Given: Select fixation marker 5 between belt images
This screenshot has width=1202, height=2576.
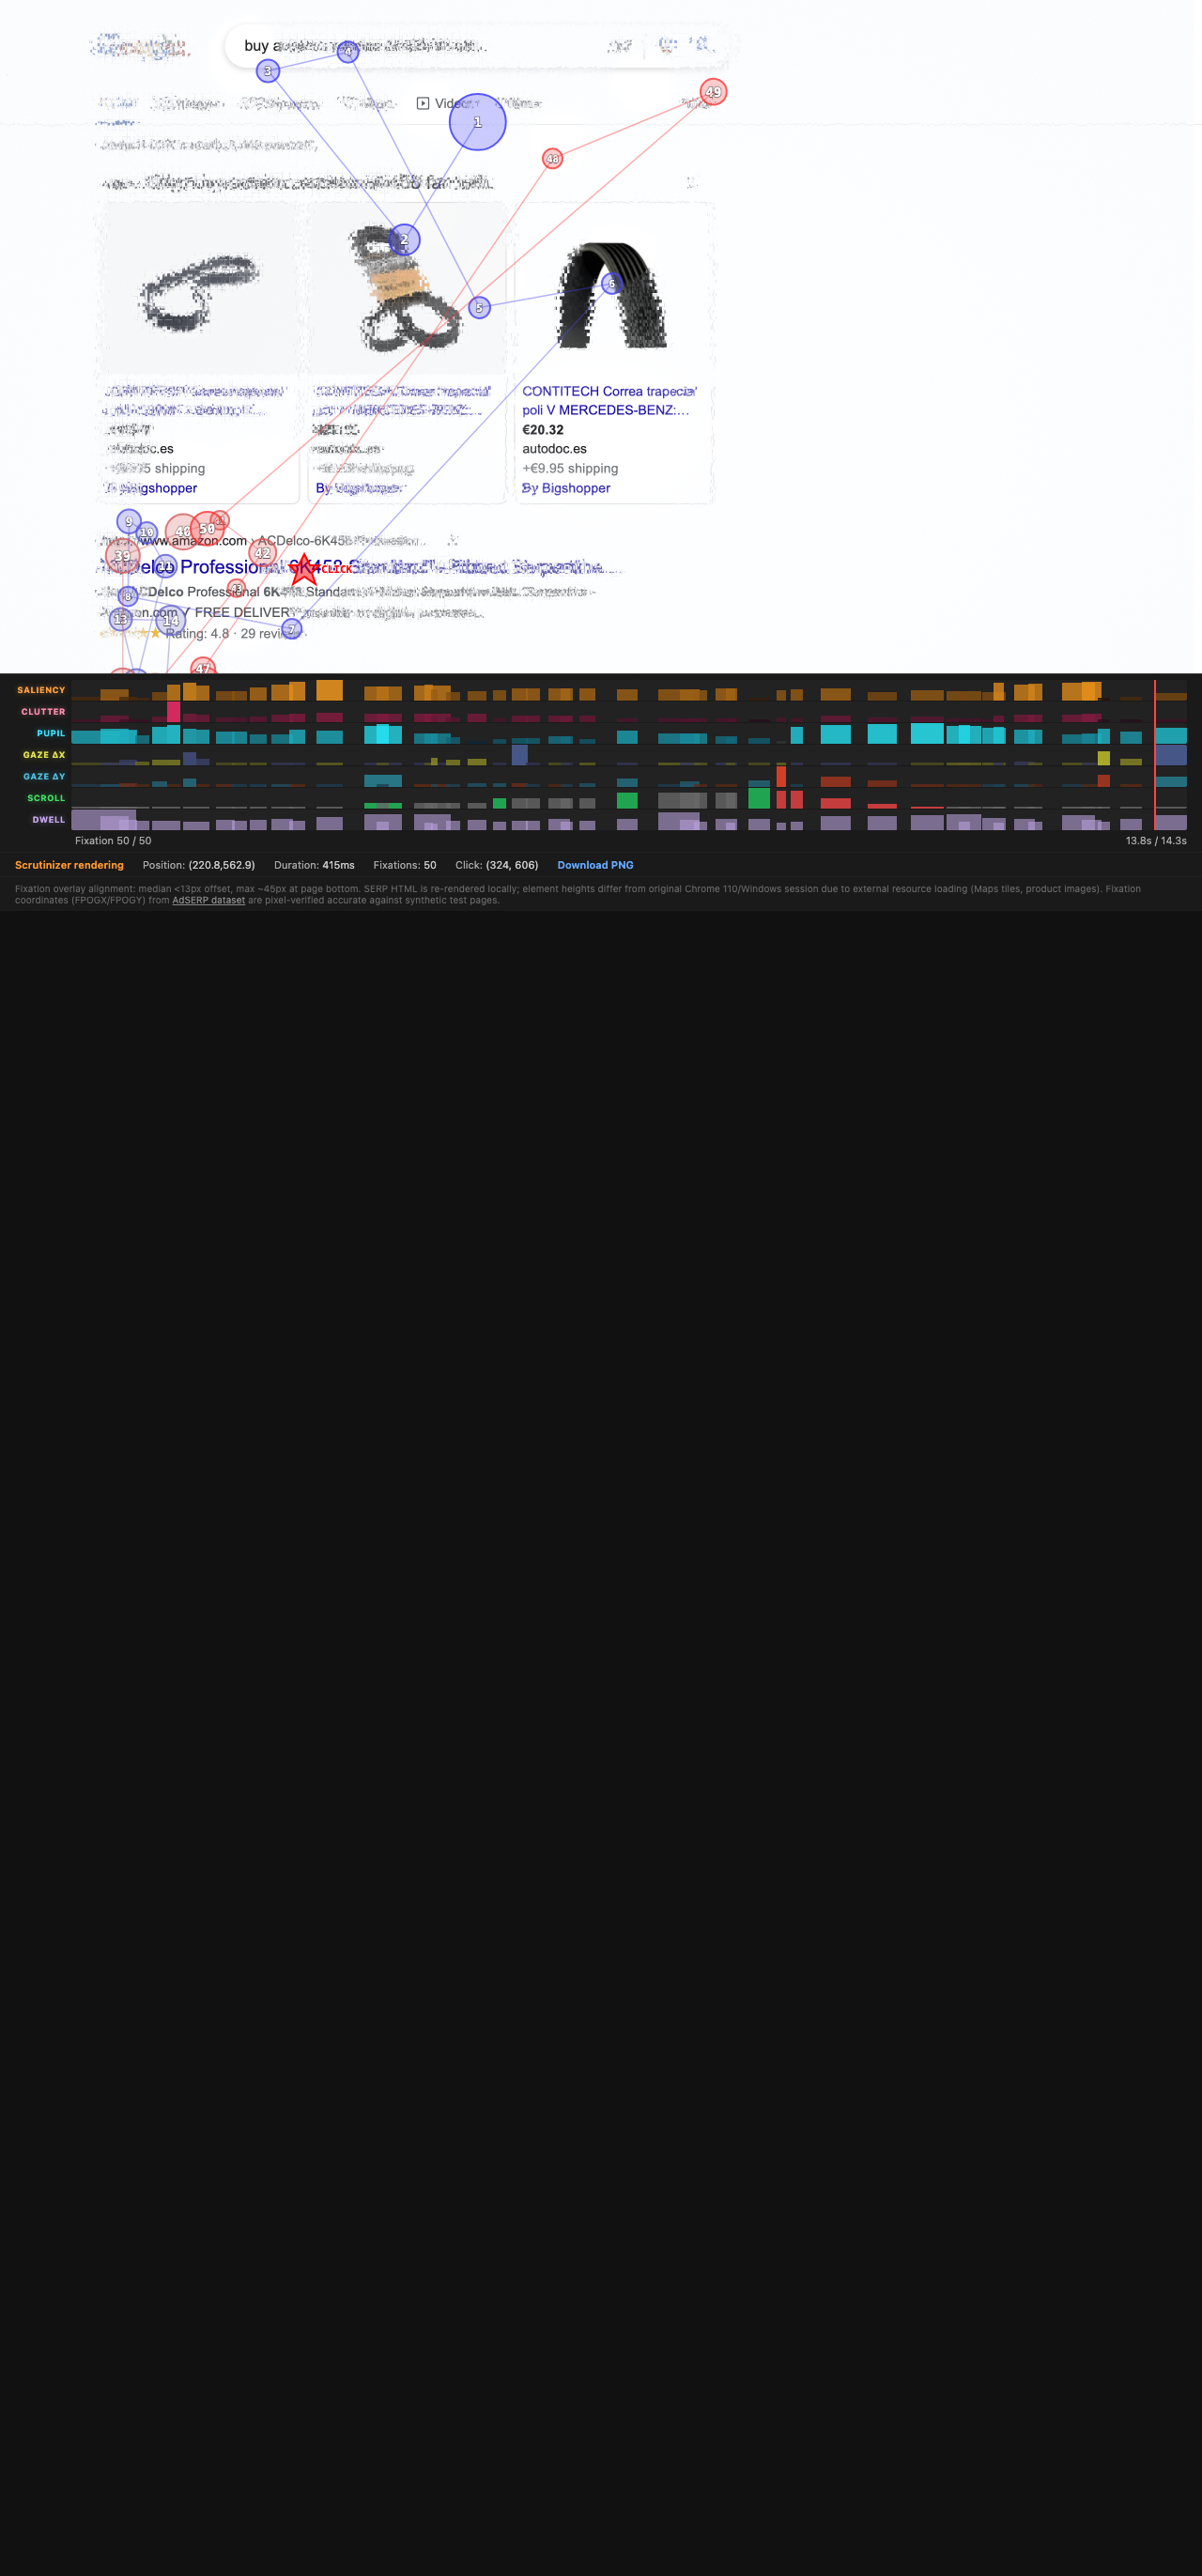Looking at the screenshot, I should [x=479, y=308].
